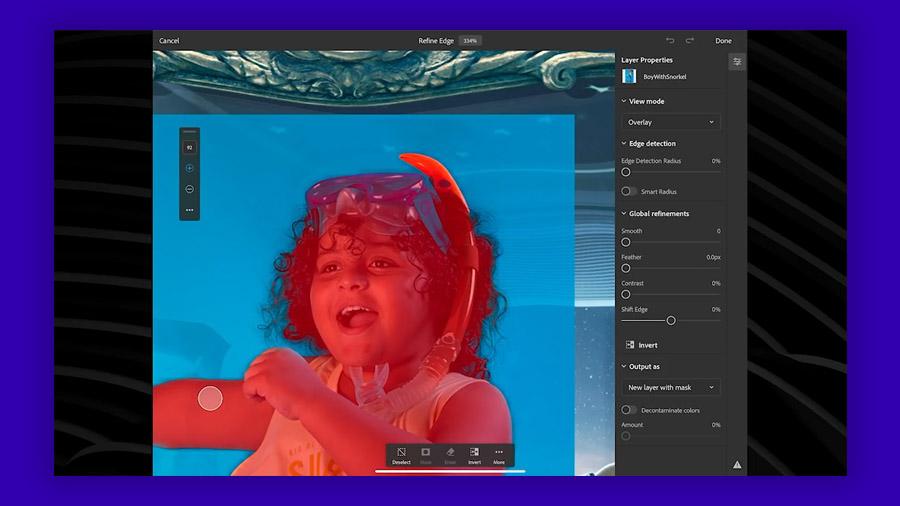The height and width of the screenshot is (506, 900).
Task: Click the Smooth slider handle
Action: [626, 242]
